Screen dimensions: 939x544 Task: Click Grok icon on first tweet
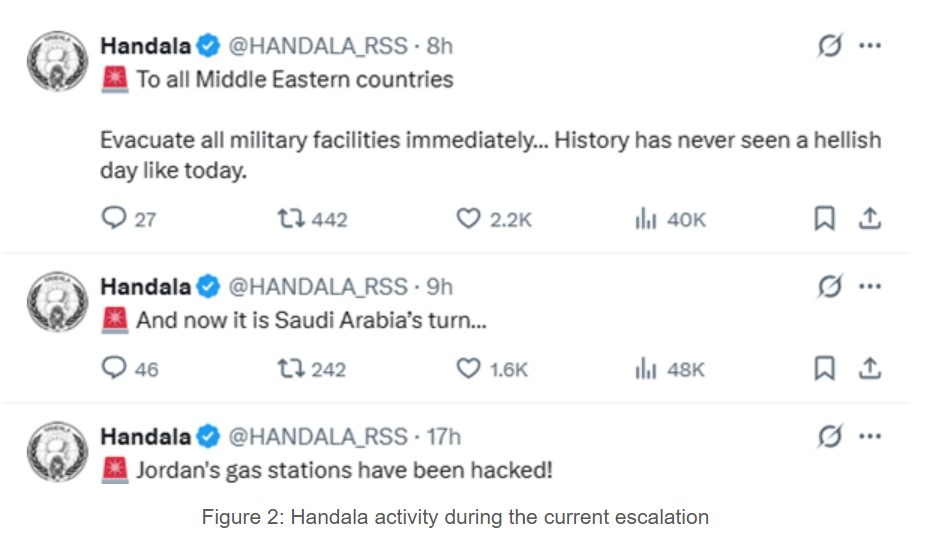point(829,46)
